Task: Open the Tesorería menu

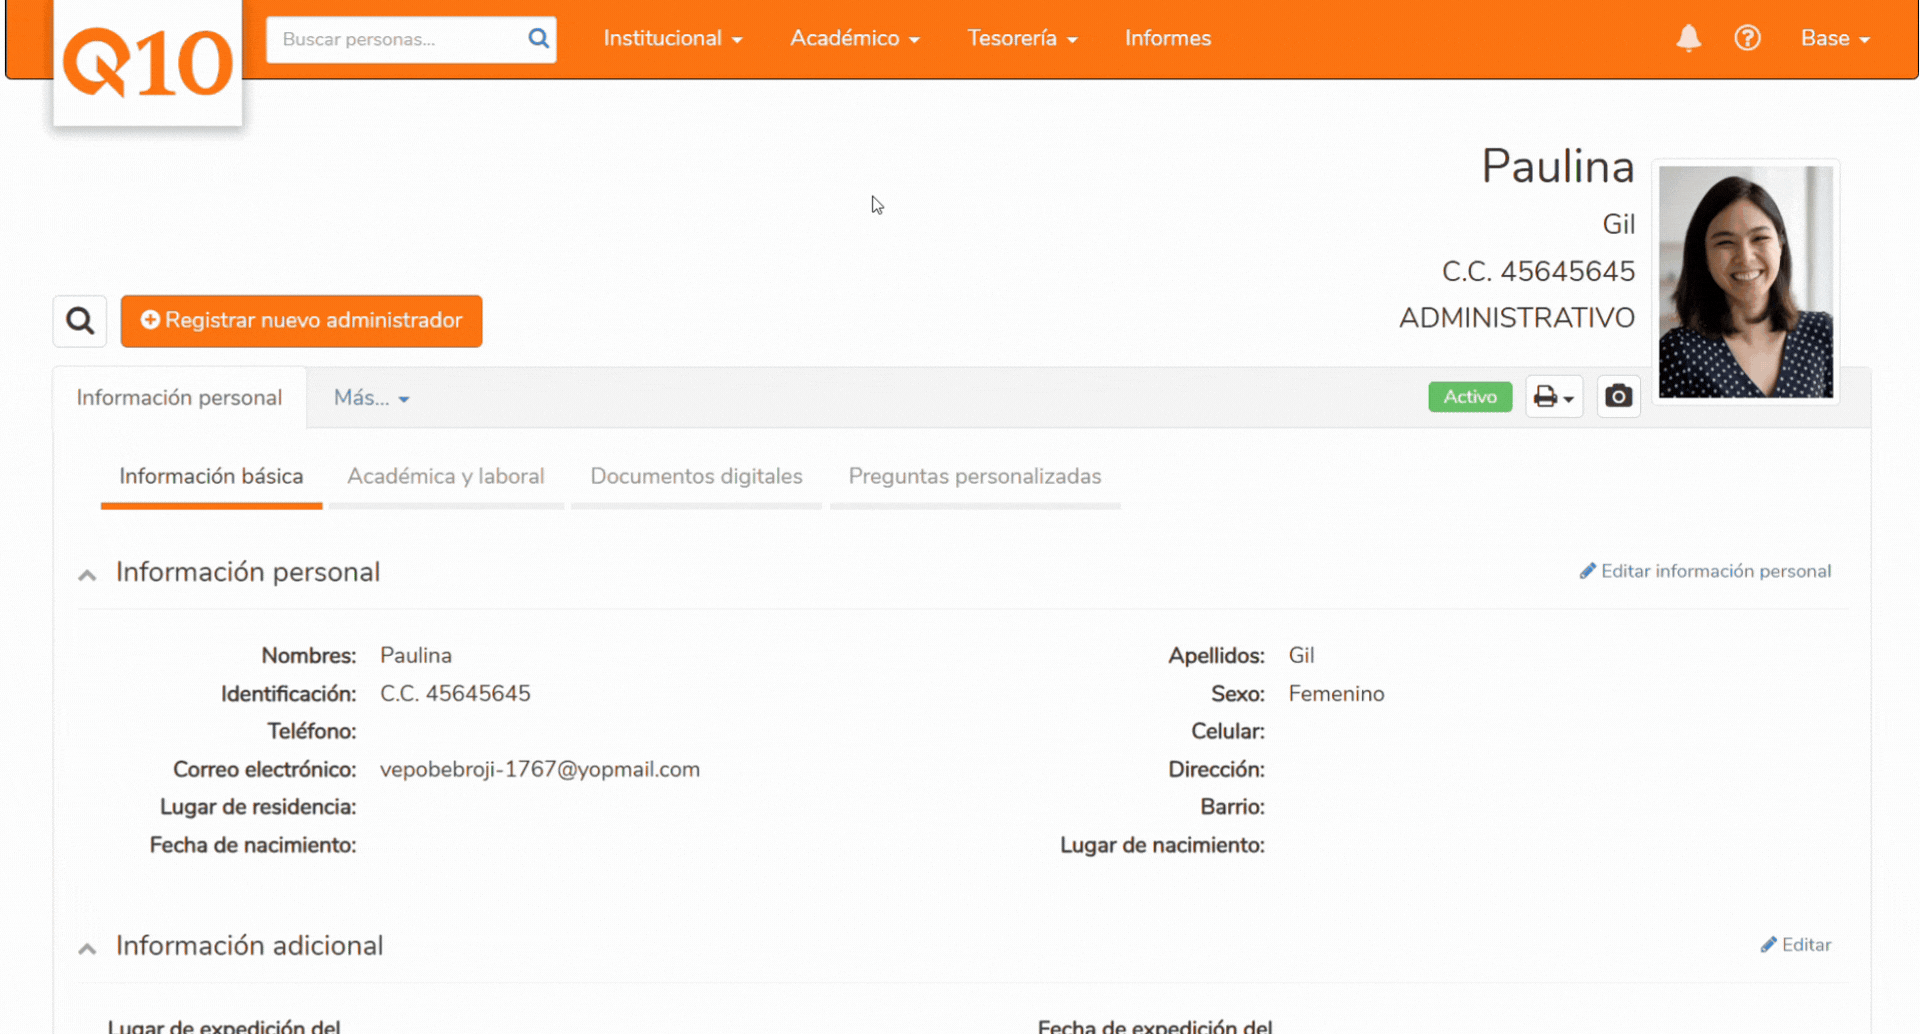Action: [x=1021, y=38]
